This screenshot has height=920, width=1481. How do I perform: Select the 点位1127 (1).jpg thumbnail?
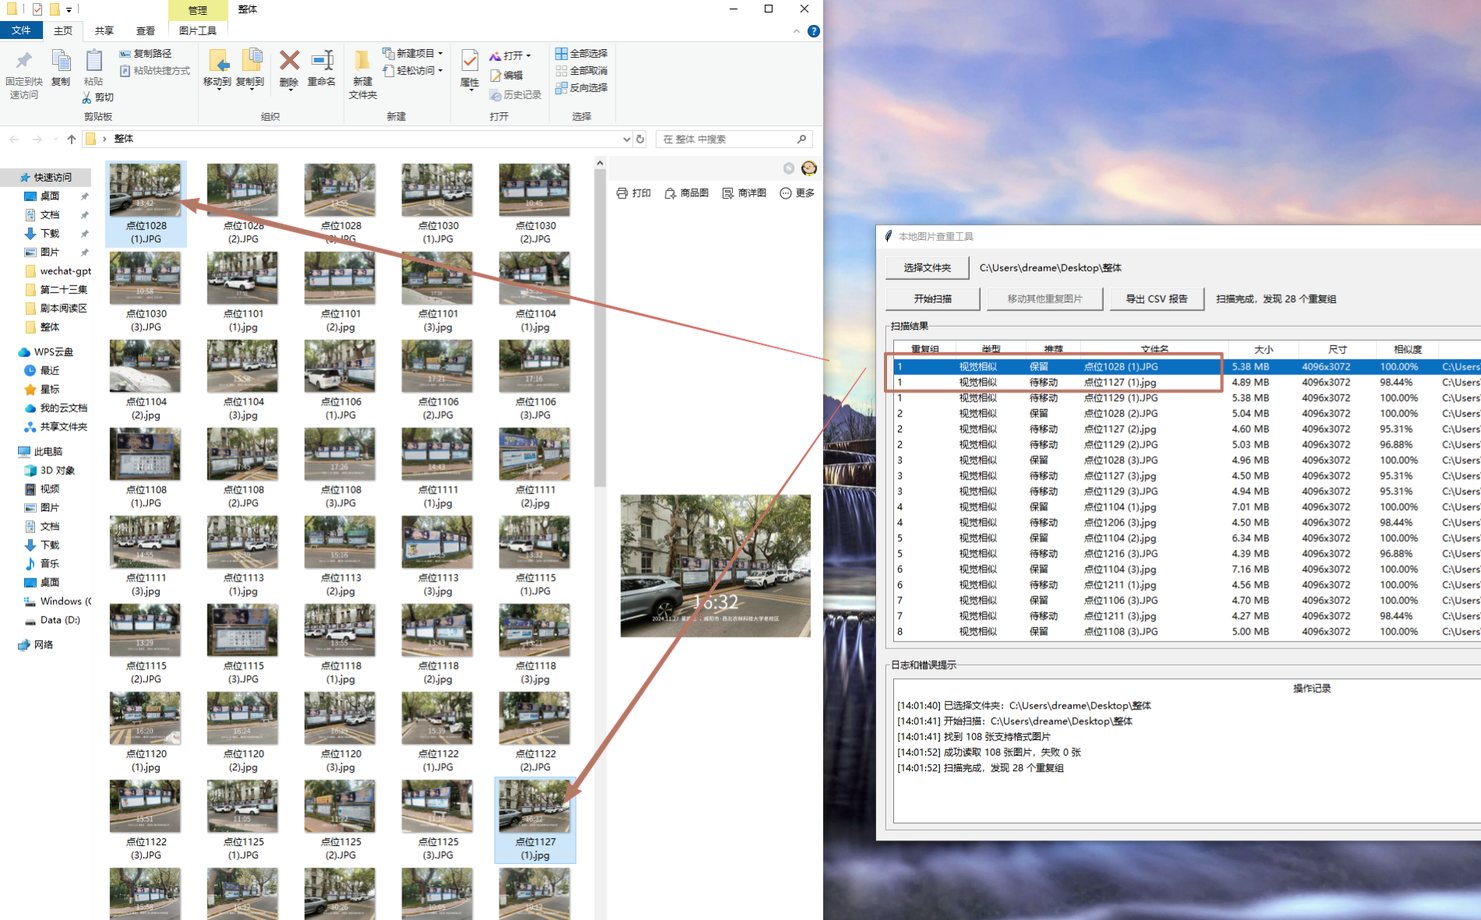click(535, 820)
